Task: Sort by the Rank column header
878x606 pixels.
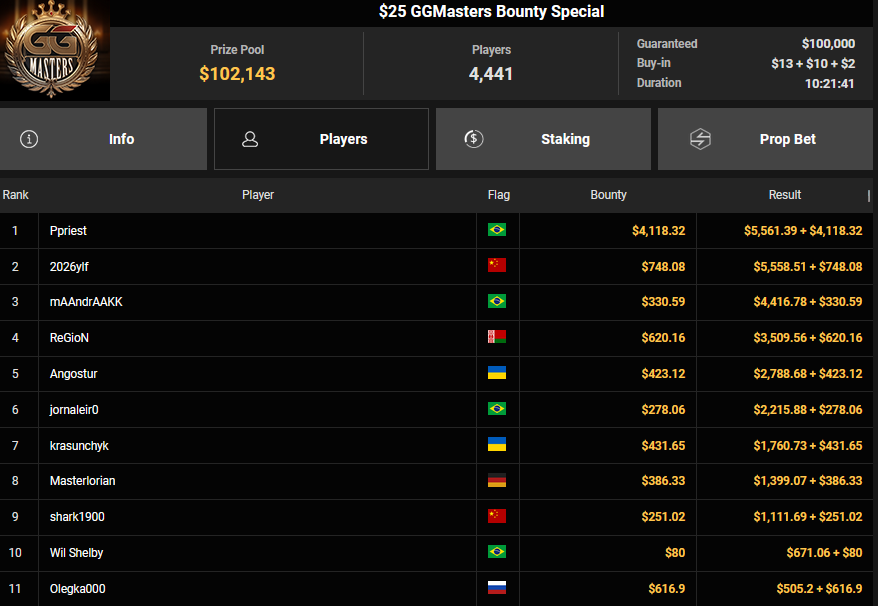Action: tap(16, 195)
